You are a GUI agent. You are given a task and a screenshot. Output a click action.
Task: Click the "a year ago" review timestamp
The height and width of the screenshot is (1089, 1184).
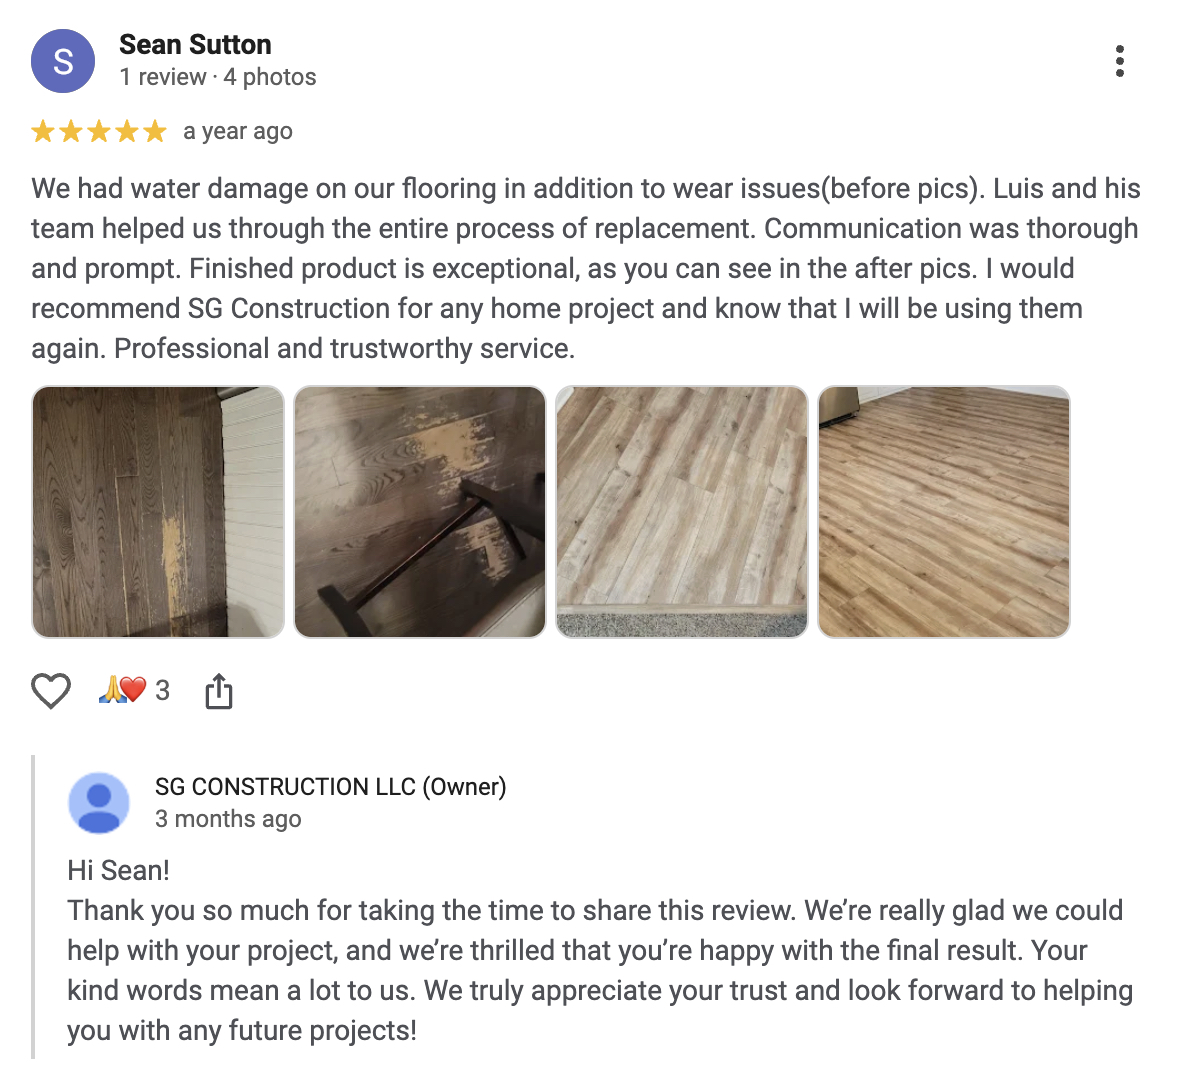pyautogui.click(x=238, y=132)
